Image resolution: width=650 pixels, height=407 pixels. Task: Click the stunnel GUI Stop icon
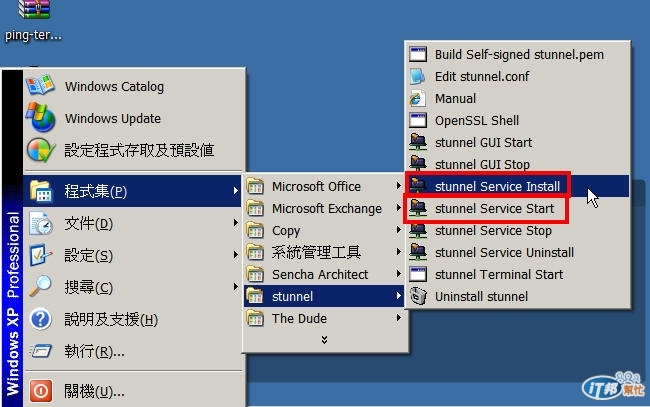tap(418, 164)
